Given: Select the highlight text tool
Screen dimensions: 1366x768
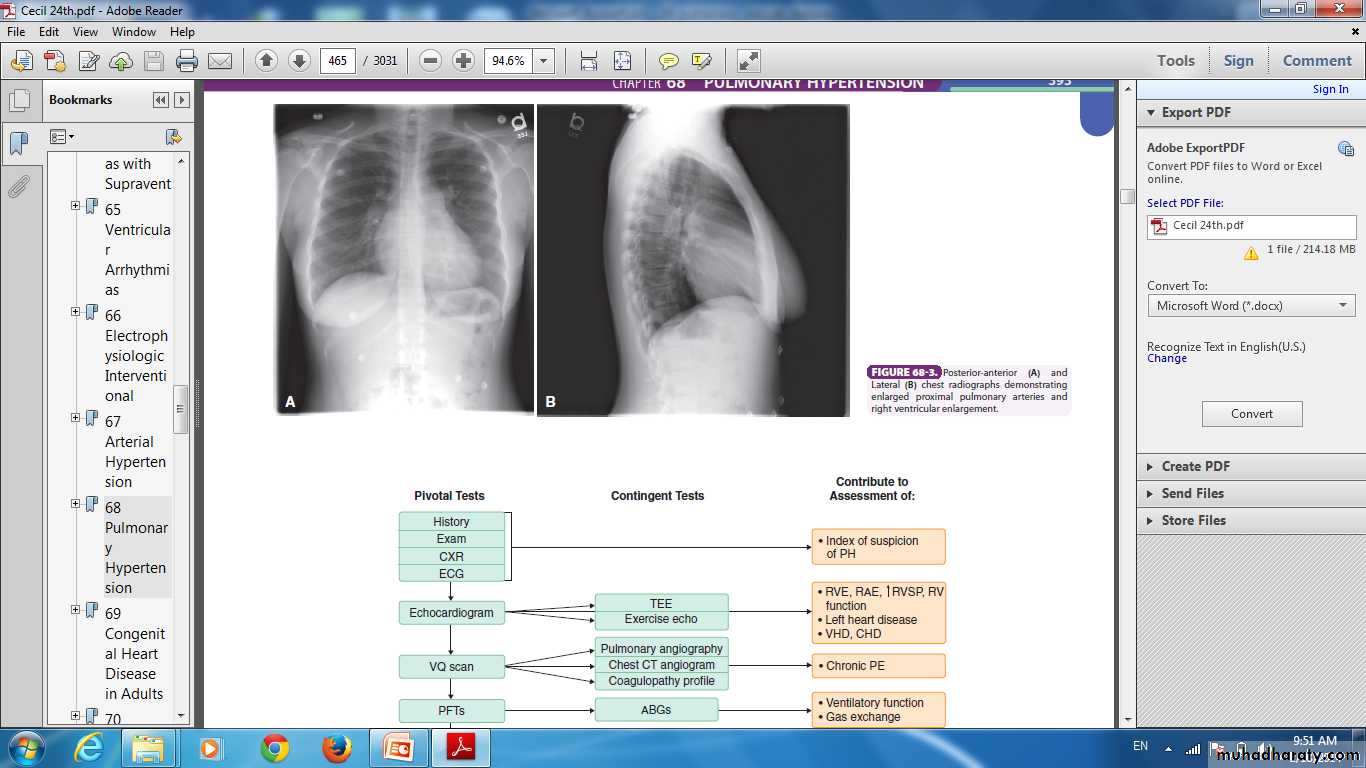Looking at the screenshot, I should click(701, 61).
